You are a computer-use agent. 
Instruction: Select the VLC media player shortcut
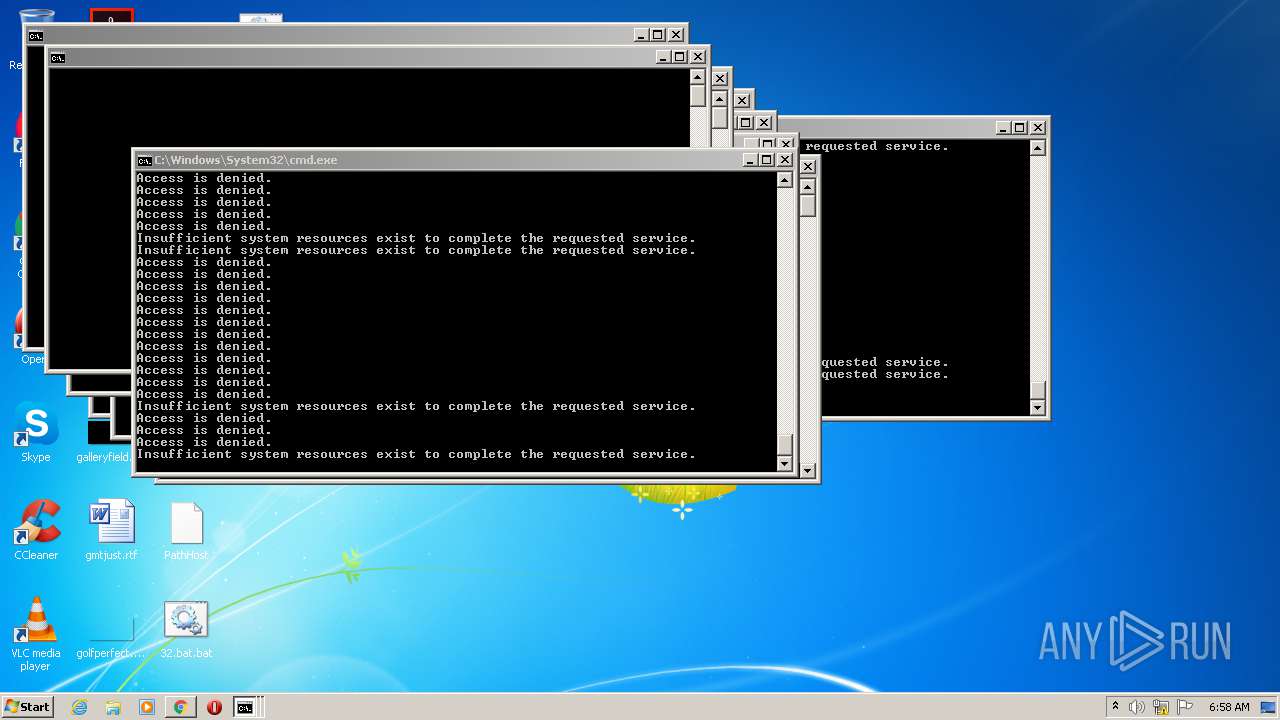[36, 634]
